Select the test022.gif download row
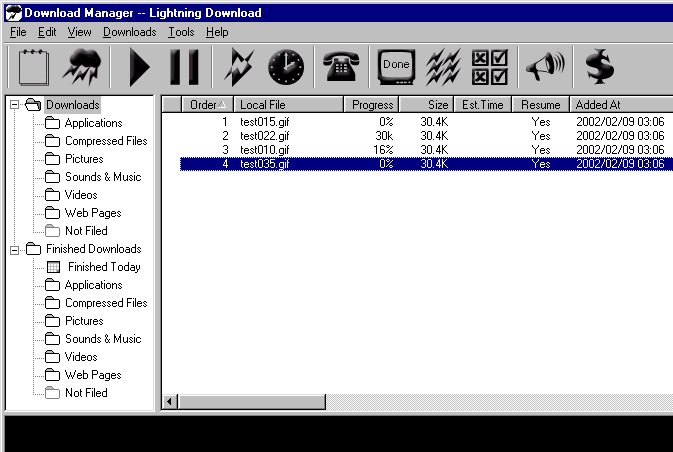Image resolution: width=673 pixels, height=452 pixels. click(426, 136)
